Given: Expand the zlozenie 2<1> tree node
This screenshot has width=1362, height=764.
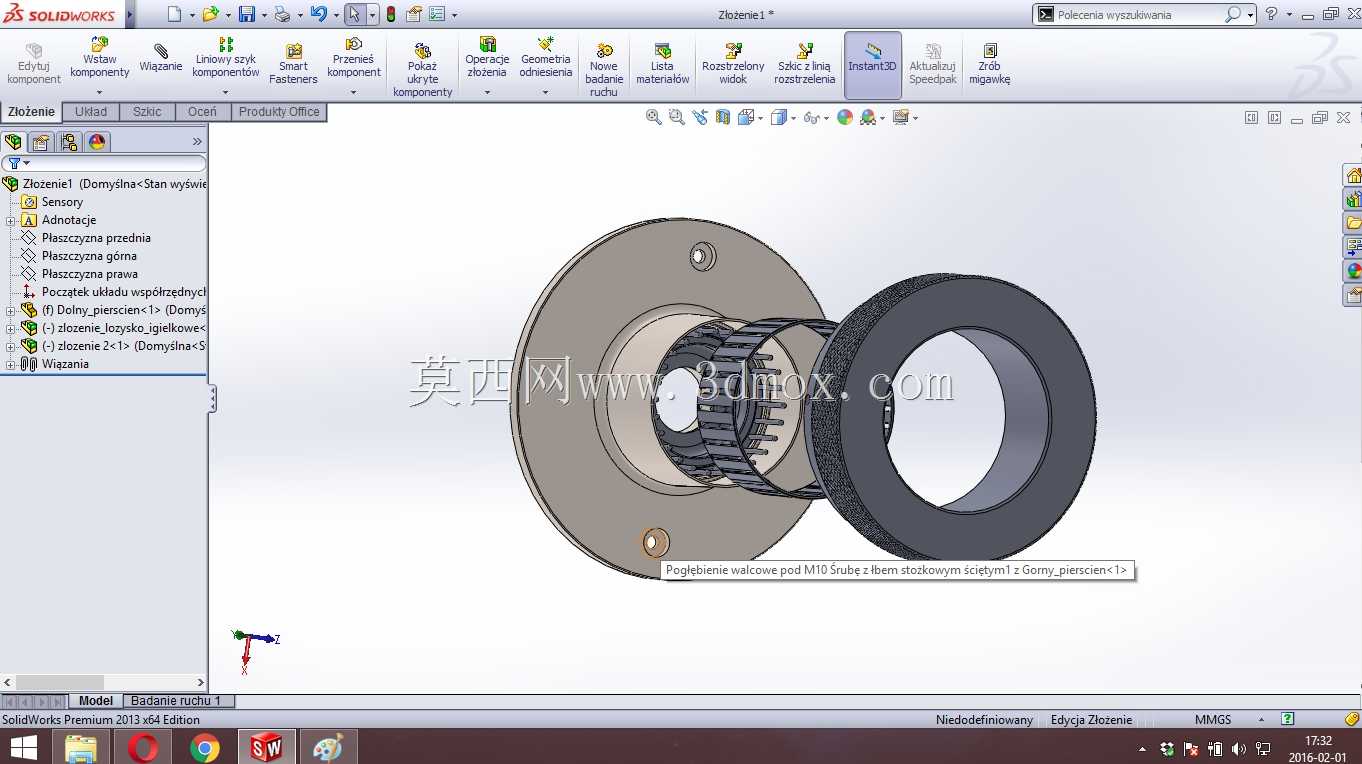Looking at the screenshot, I should 11,346.
